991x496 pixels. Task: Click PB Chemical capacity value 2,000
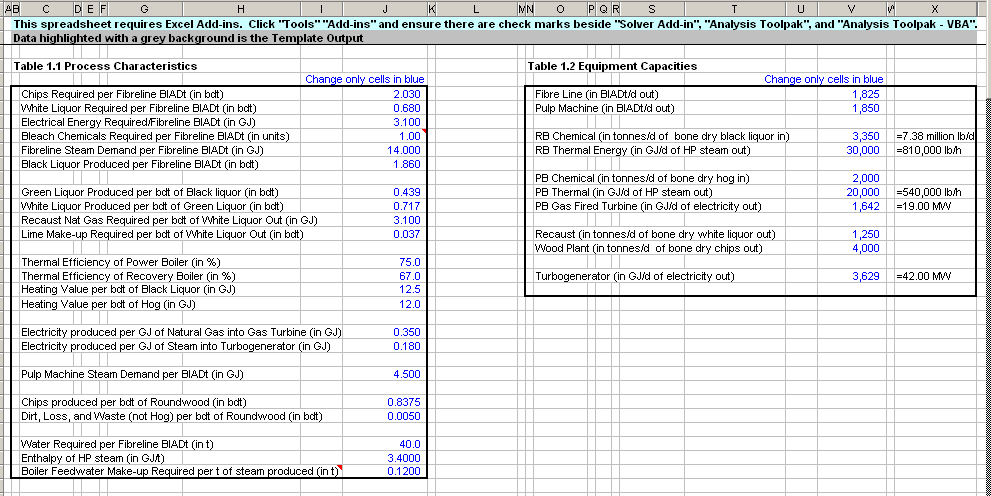pyautogui.click(x=866, y=178)
